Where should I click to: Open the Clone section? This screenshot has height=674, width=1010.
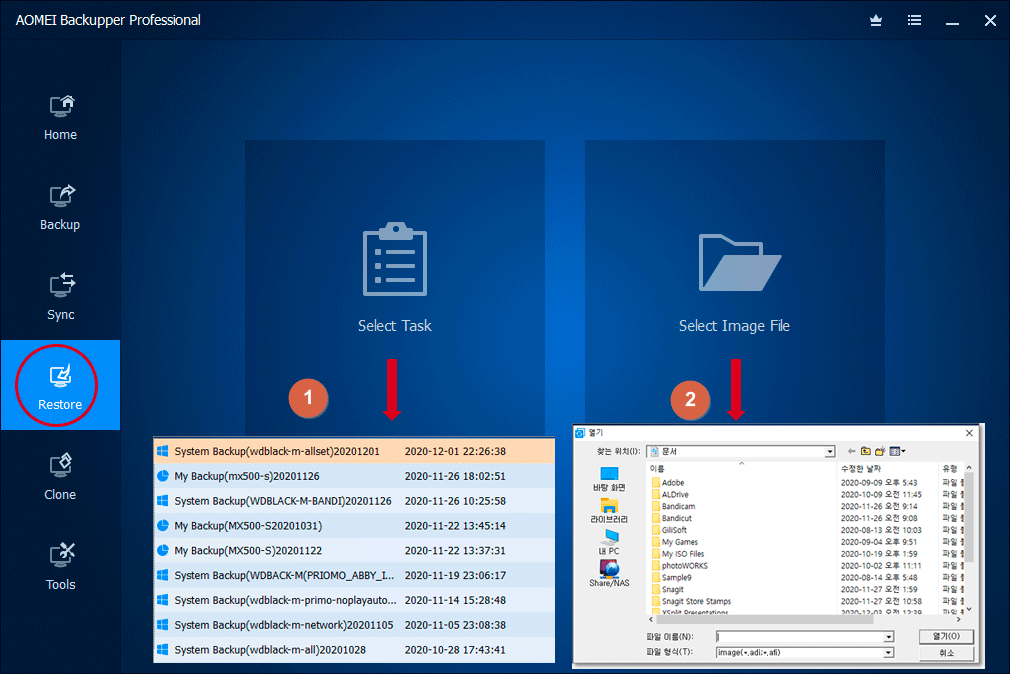(61, 477)
